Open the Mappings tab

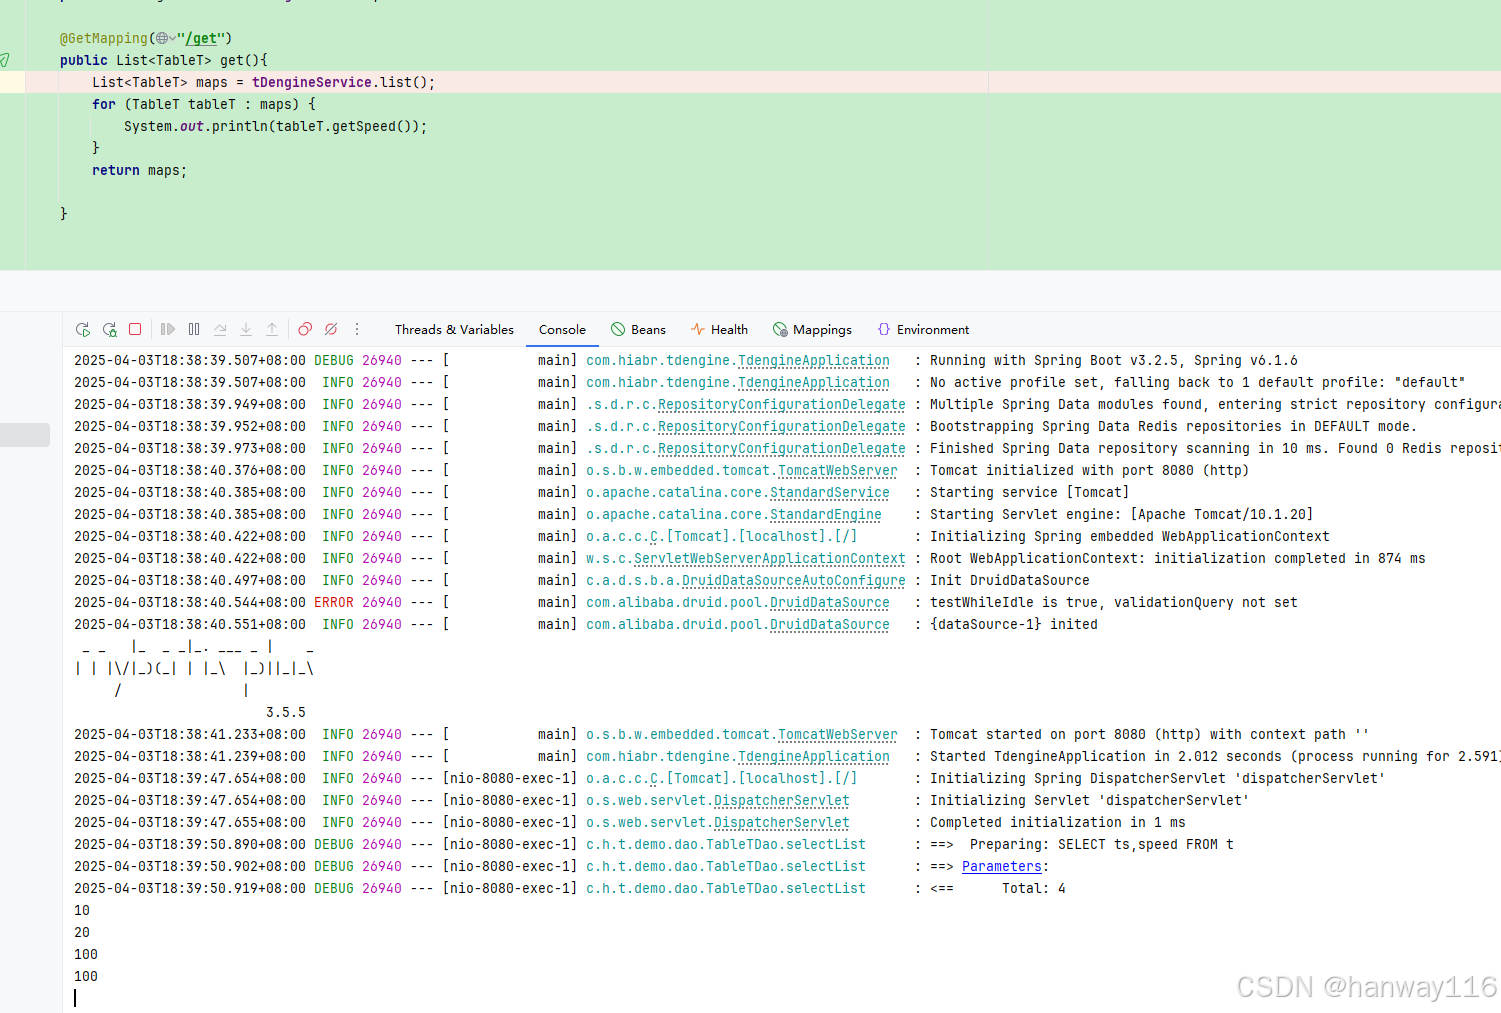(x=812, y=329)
